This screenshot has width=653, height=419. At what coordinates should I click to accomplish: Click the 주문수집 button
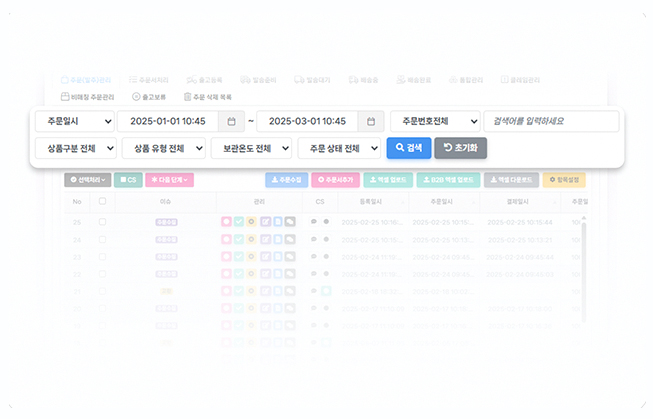point(287,180)
